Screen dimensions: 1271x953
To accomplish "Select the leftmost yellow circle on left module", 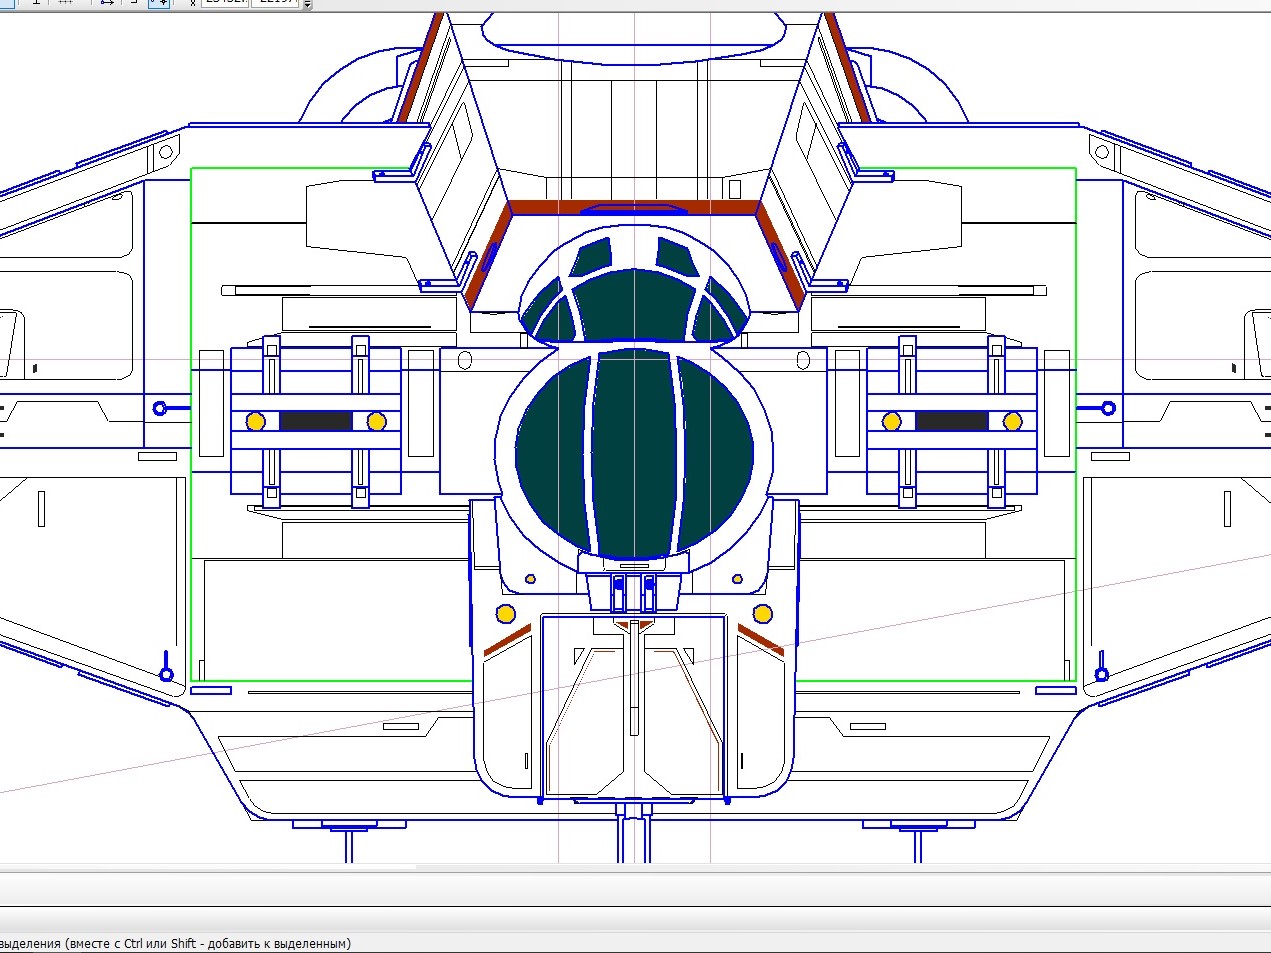I will 256,422.
